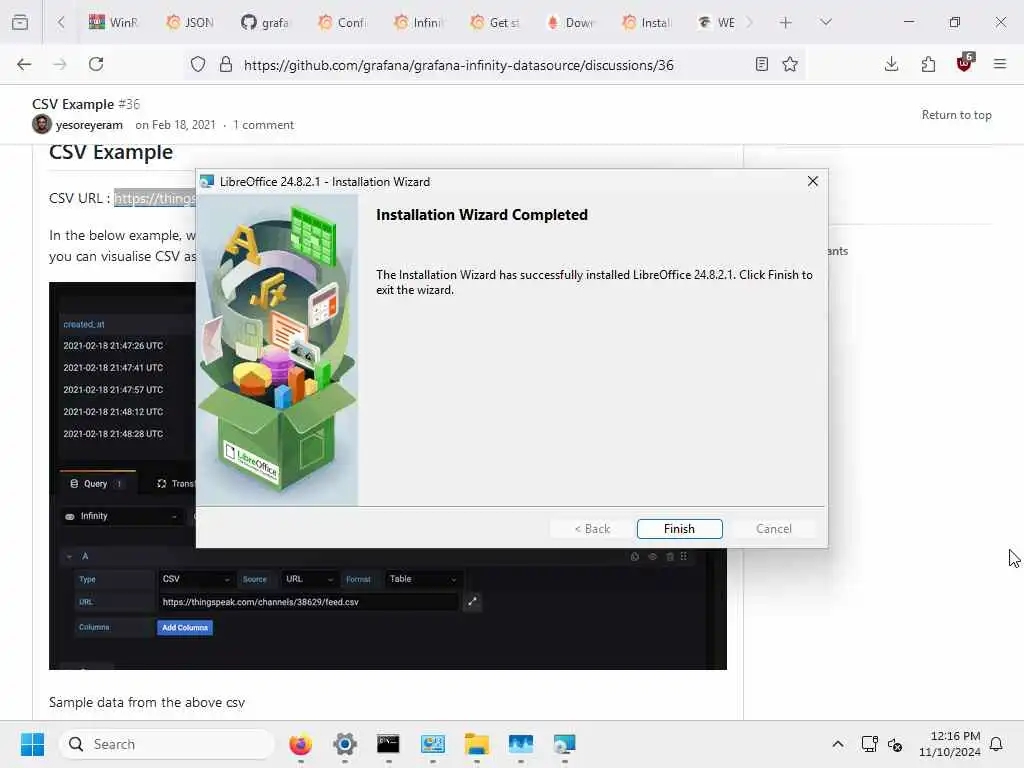Click the uBlock Origin shield extension icon
This screenshot has width=1024, height=768.
(x=965, y=63)
